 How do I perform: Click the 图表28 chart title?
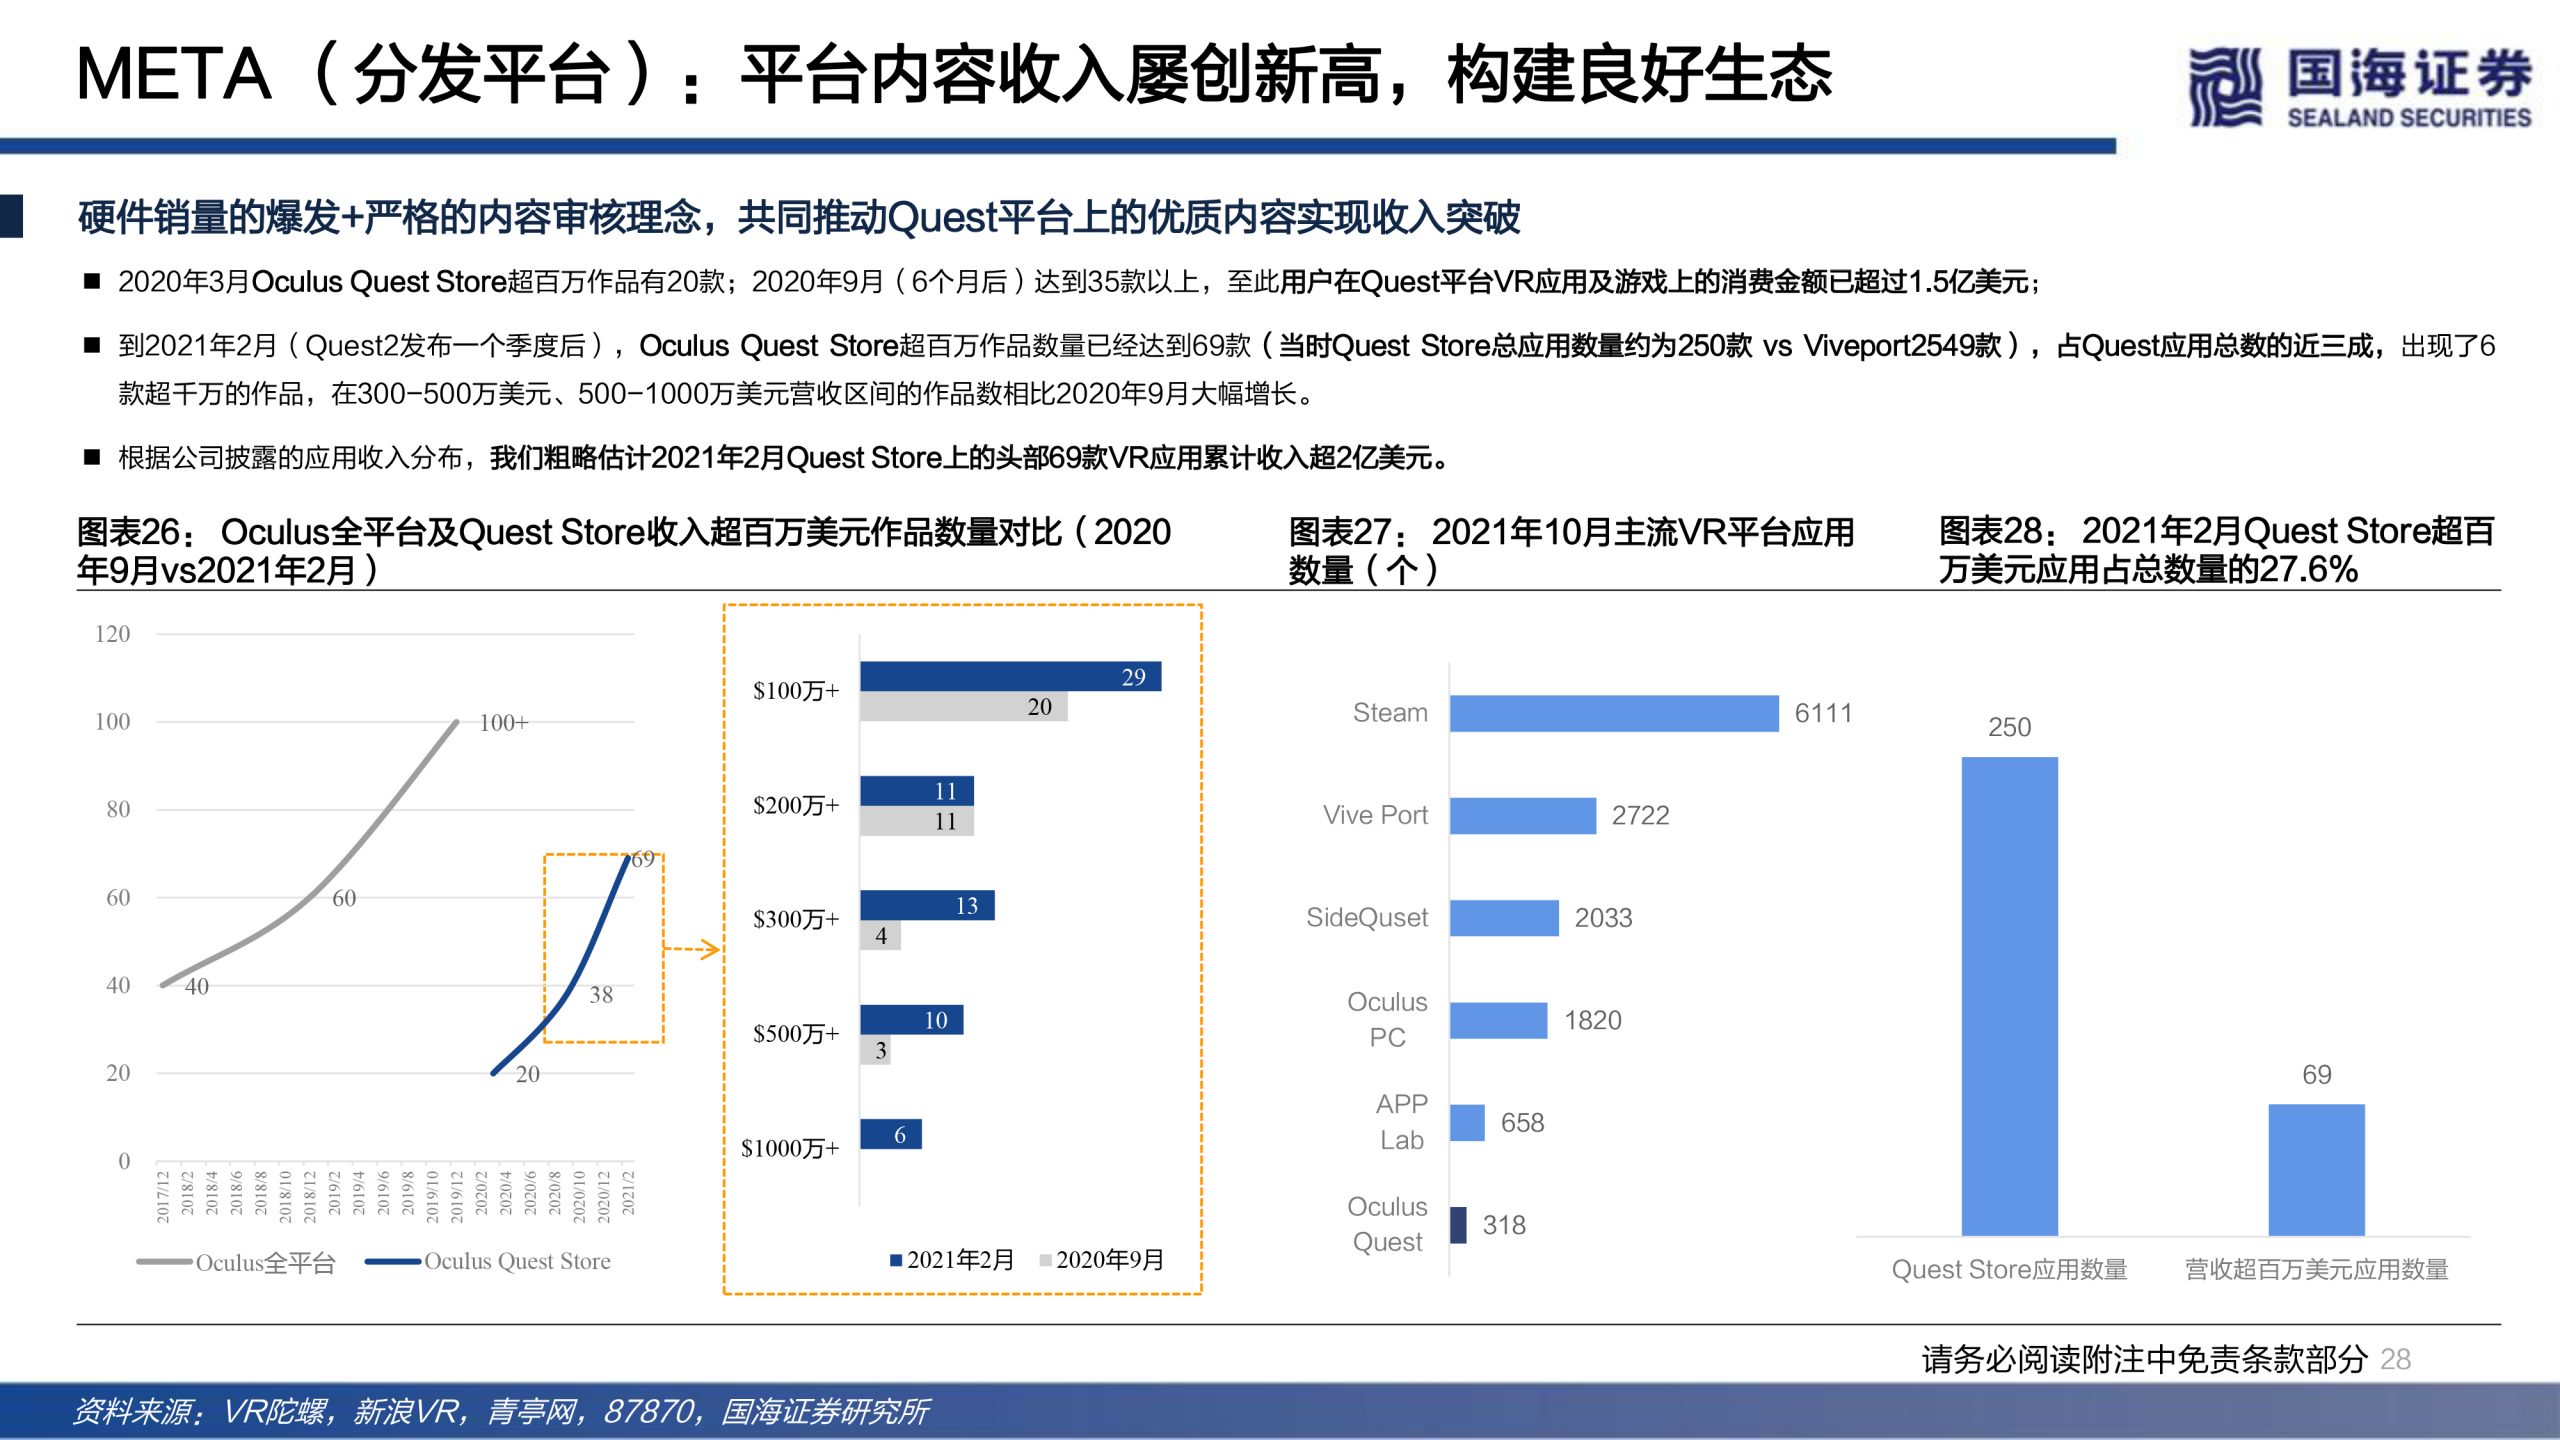click(2217, 550)
